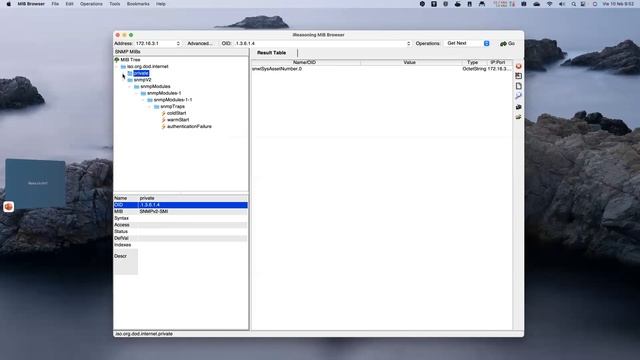
Task: Select the snmpModules-1-1 tree node
Action: (173, 100)
